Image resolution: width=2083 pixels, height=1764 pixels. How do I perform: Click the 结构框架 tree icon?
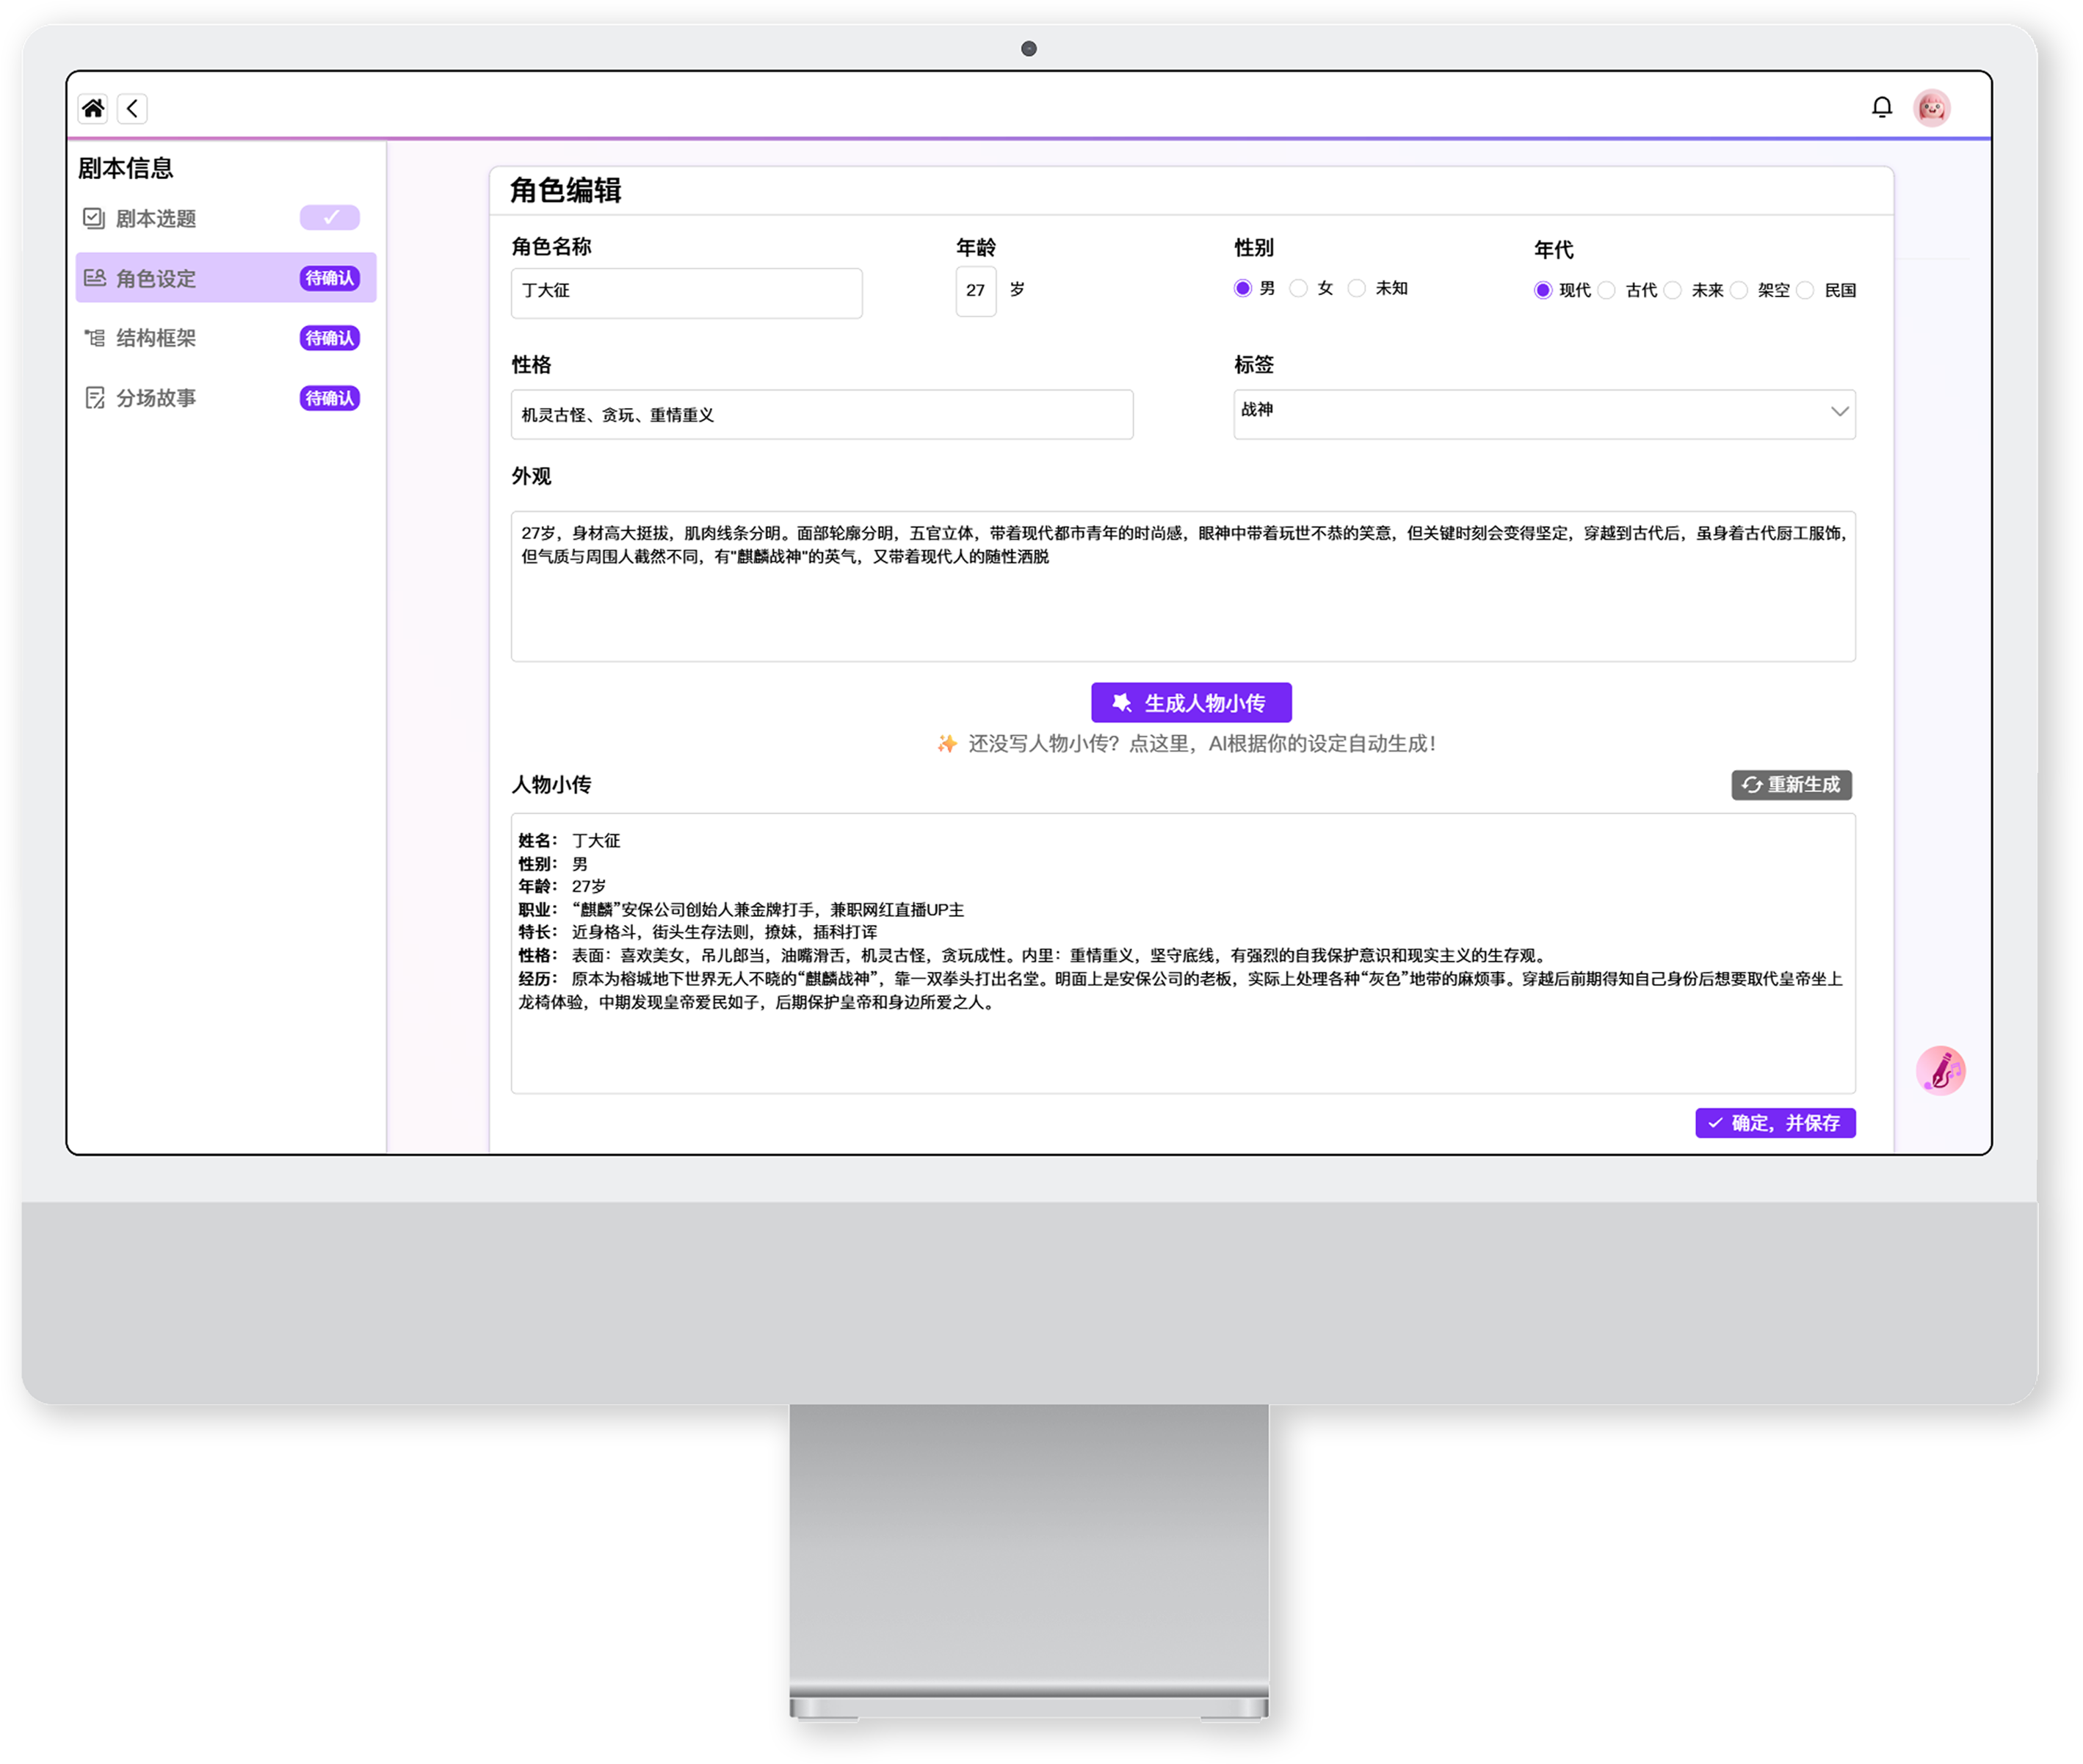94,338
